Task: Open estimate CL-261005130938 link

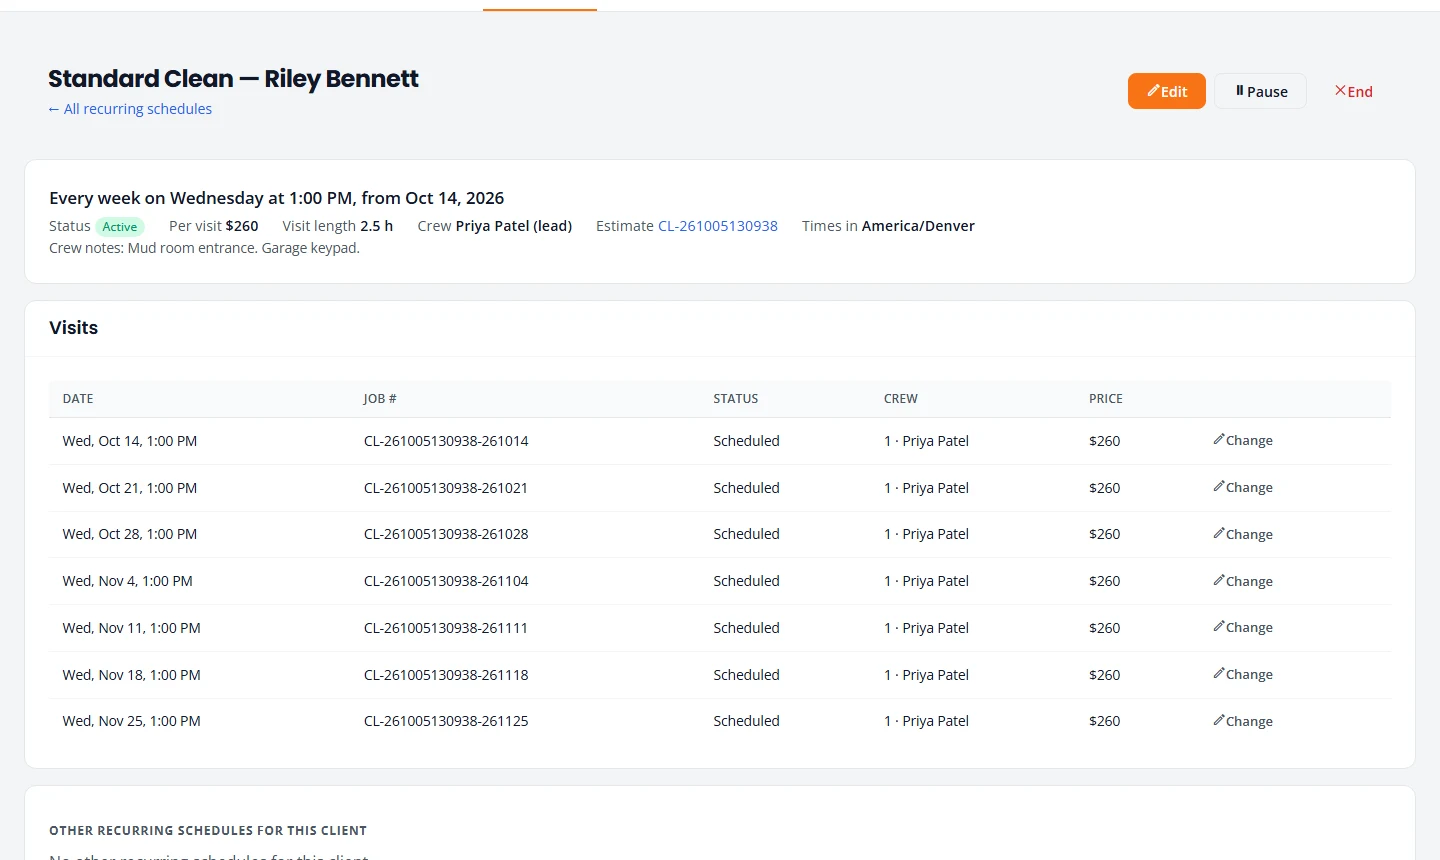Action: 718,226
